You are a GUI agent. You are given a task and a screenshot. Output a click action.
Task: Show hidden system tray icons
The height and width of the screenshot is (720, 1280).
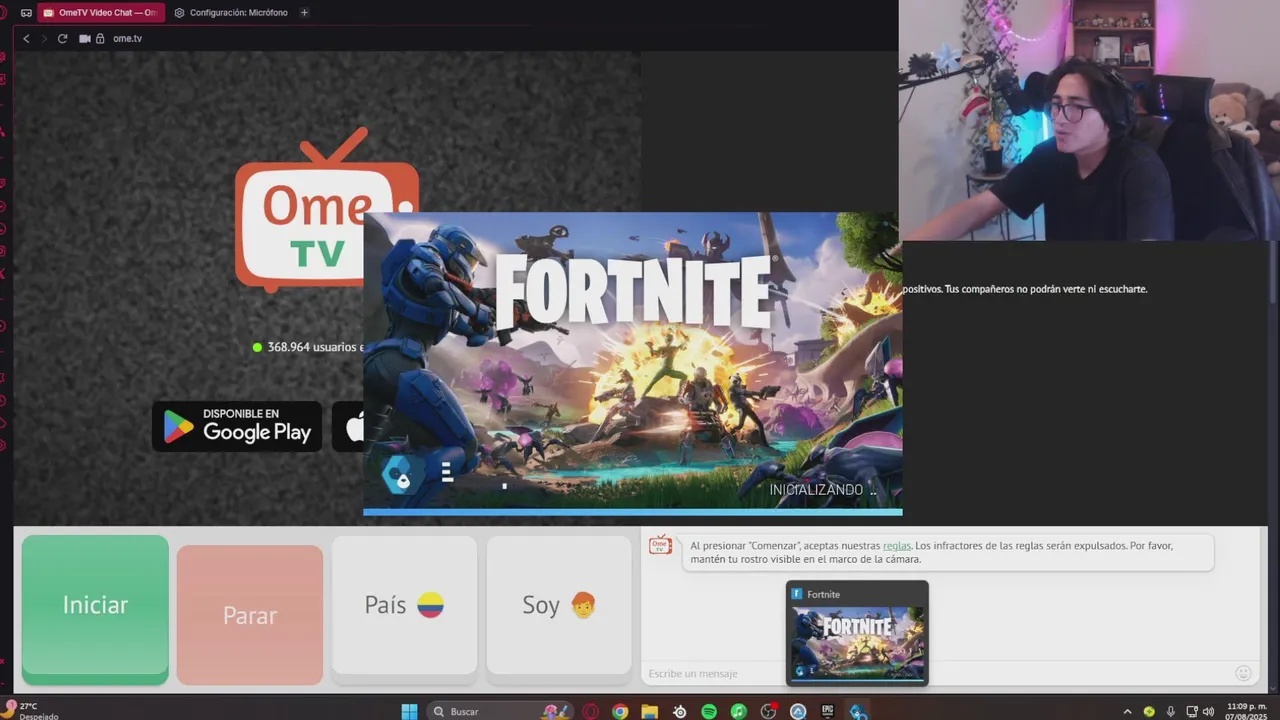click(x=1128, y=711)
